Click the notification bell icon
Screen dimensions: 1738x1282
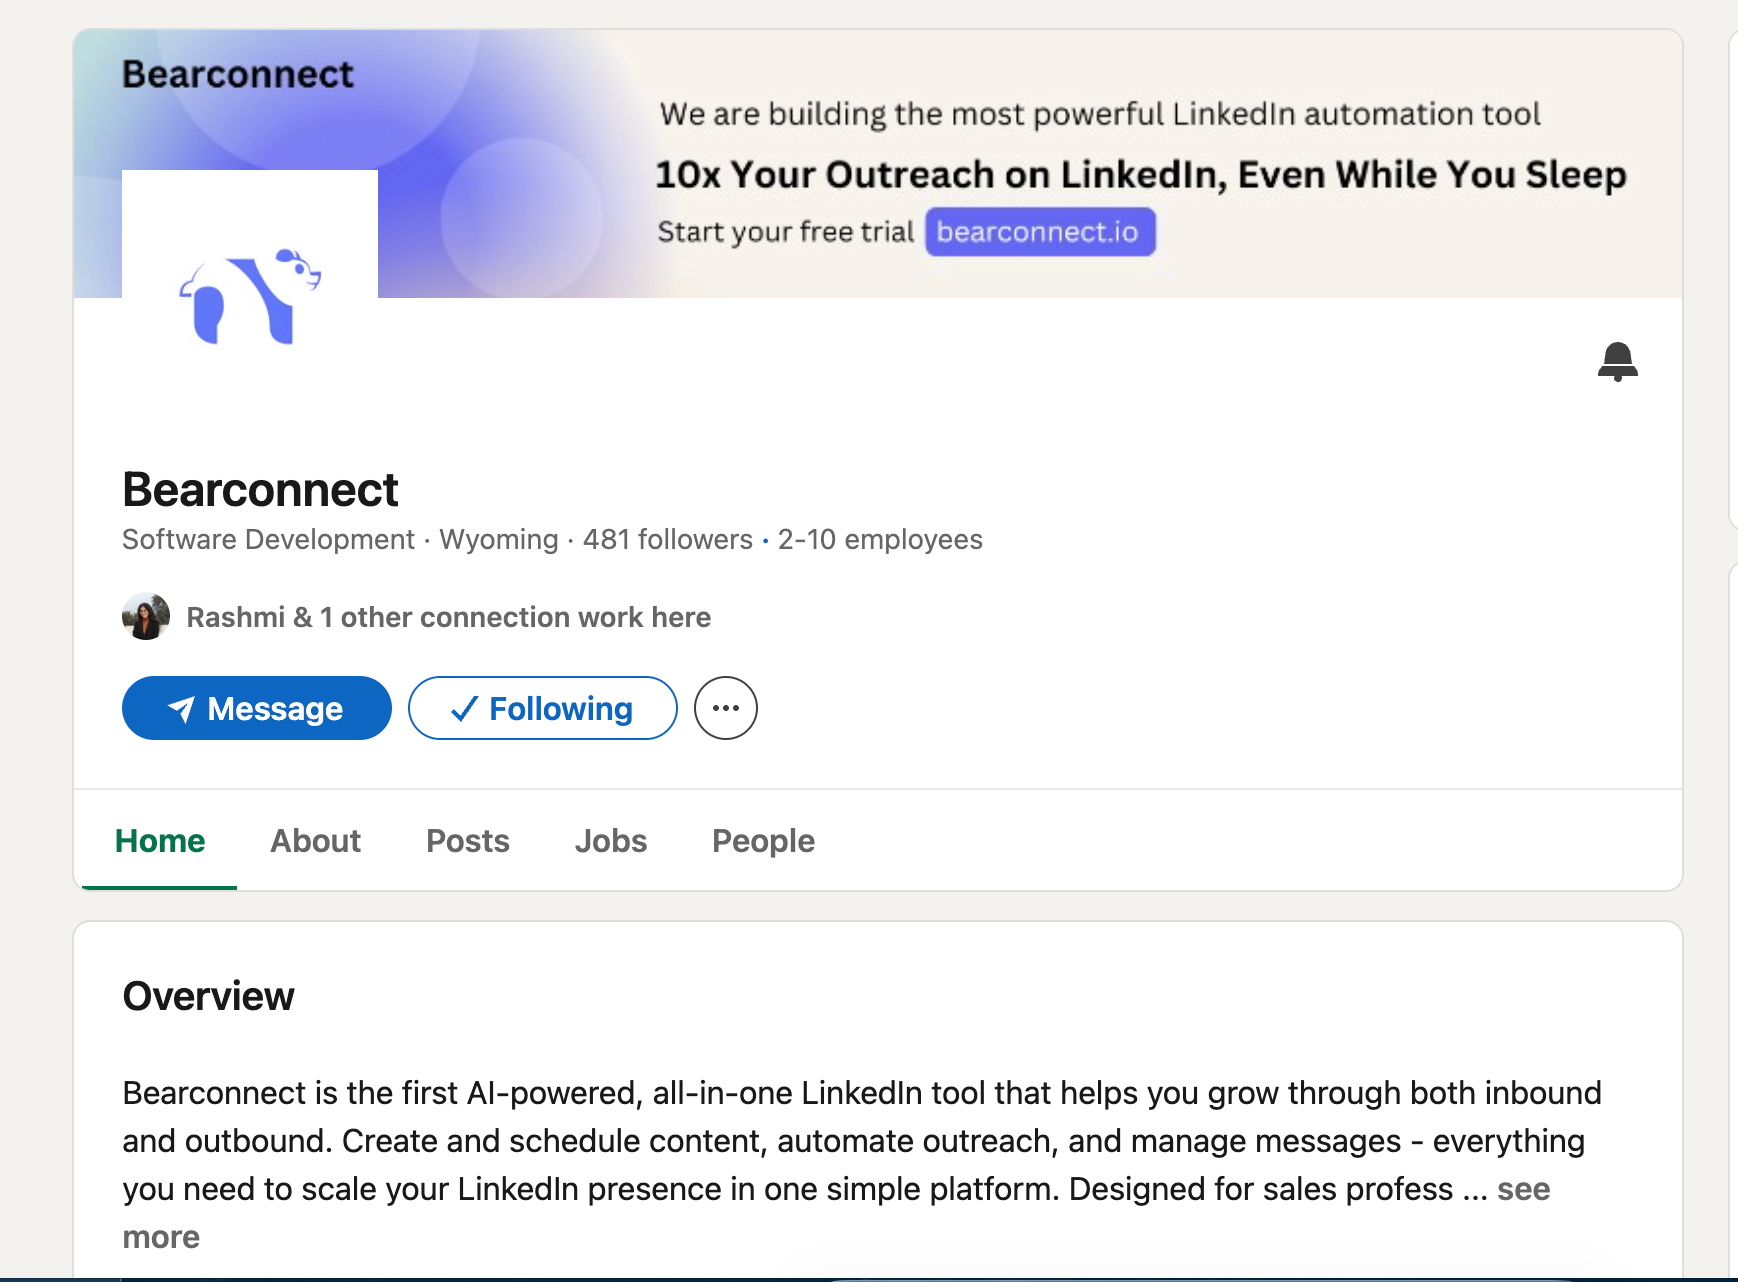tap(1617, 361)
